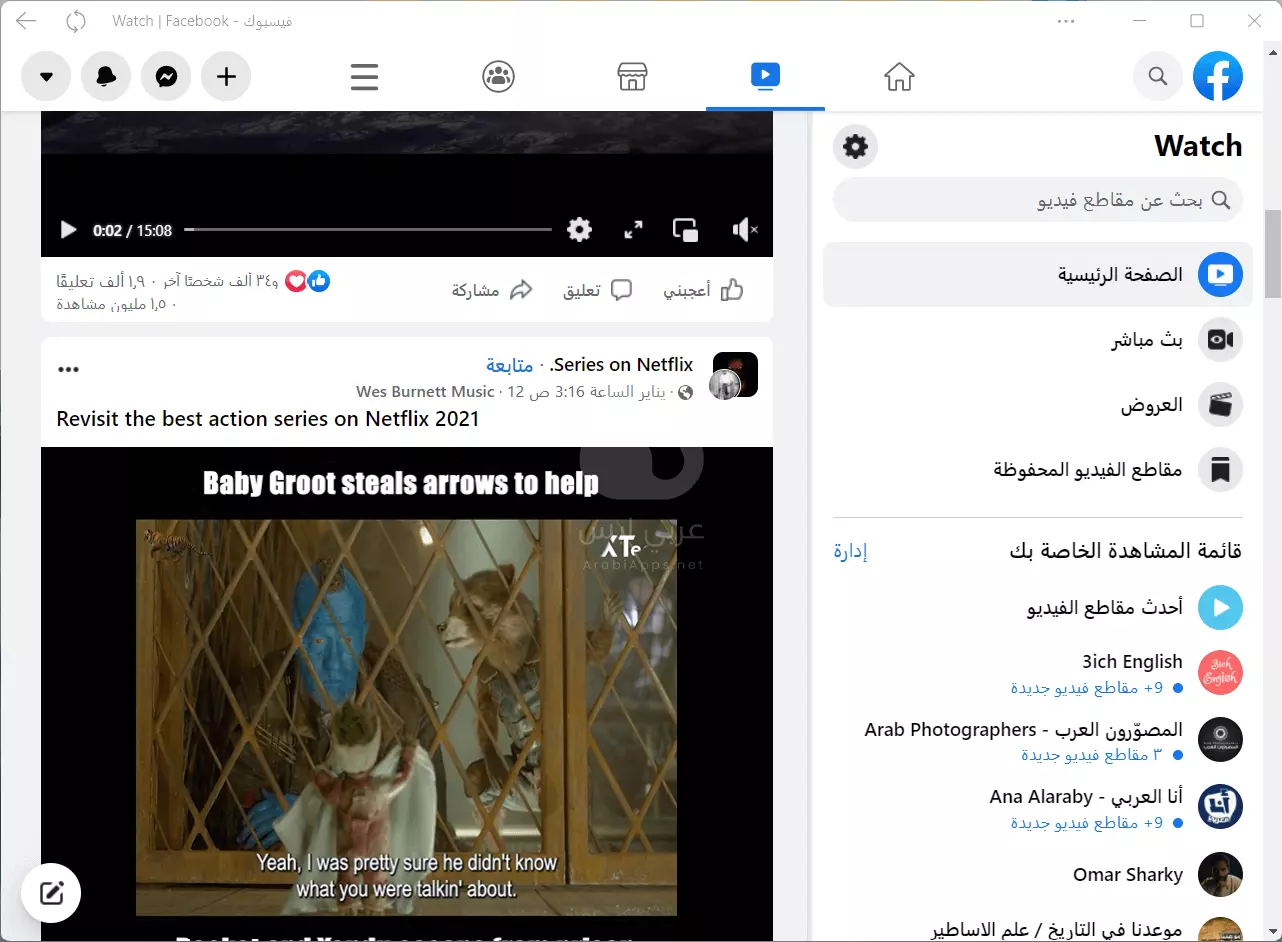1282x942 pixels.
Task: Select الصفحة الرئيسية in the Watch sidebar
Action: (x=1037, y=274)
